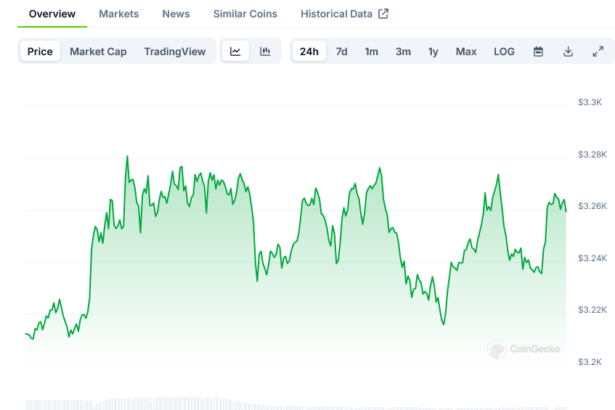Open the calendar date range picker
The height and width of the screenshot is (410, 615).
pos(538,51)
